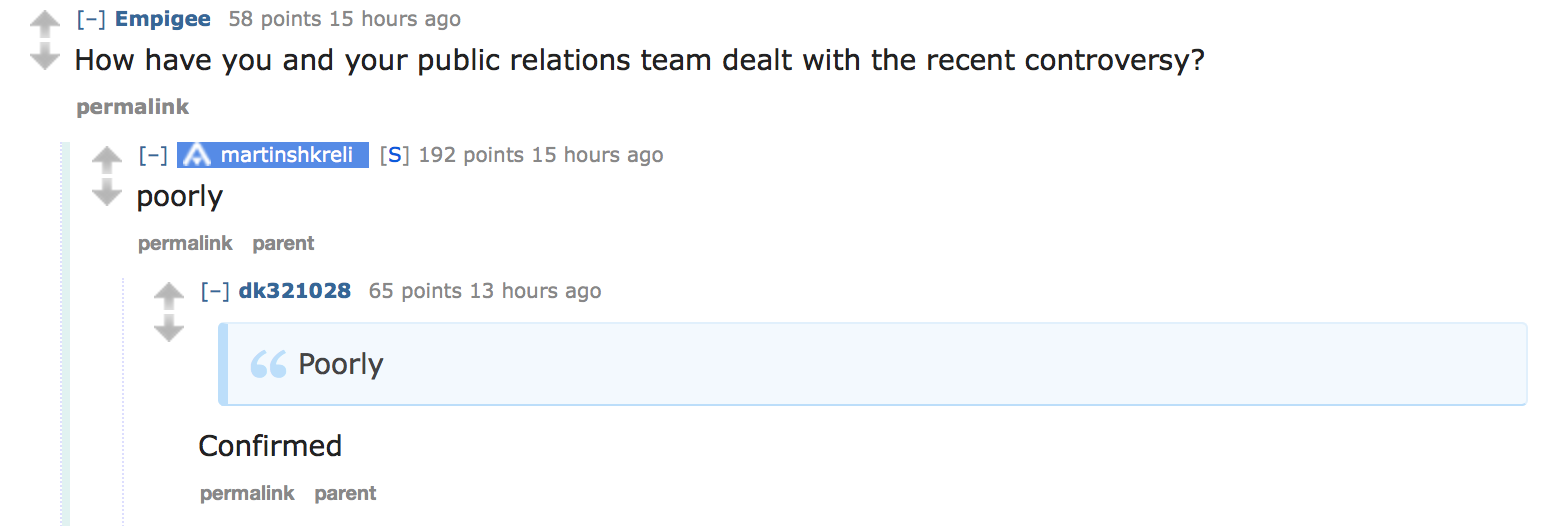Open martinshkreli's user profile
Screen dimensions: 1546x526
[286, 155]
